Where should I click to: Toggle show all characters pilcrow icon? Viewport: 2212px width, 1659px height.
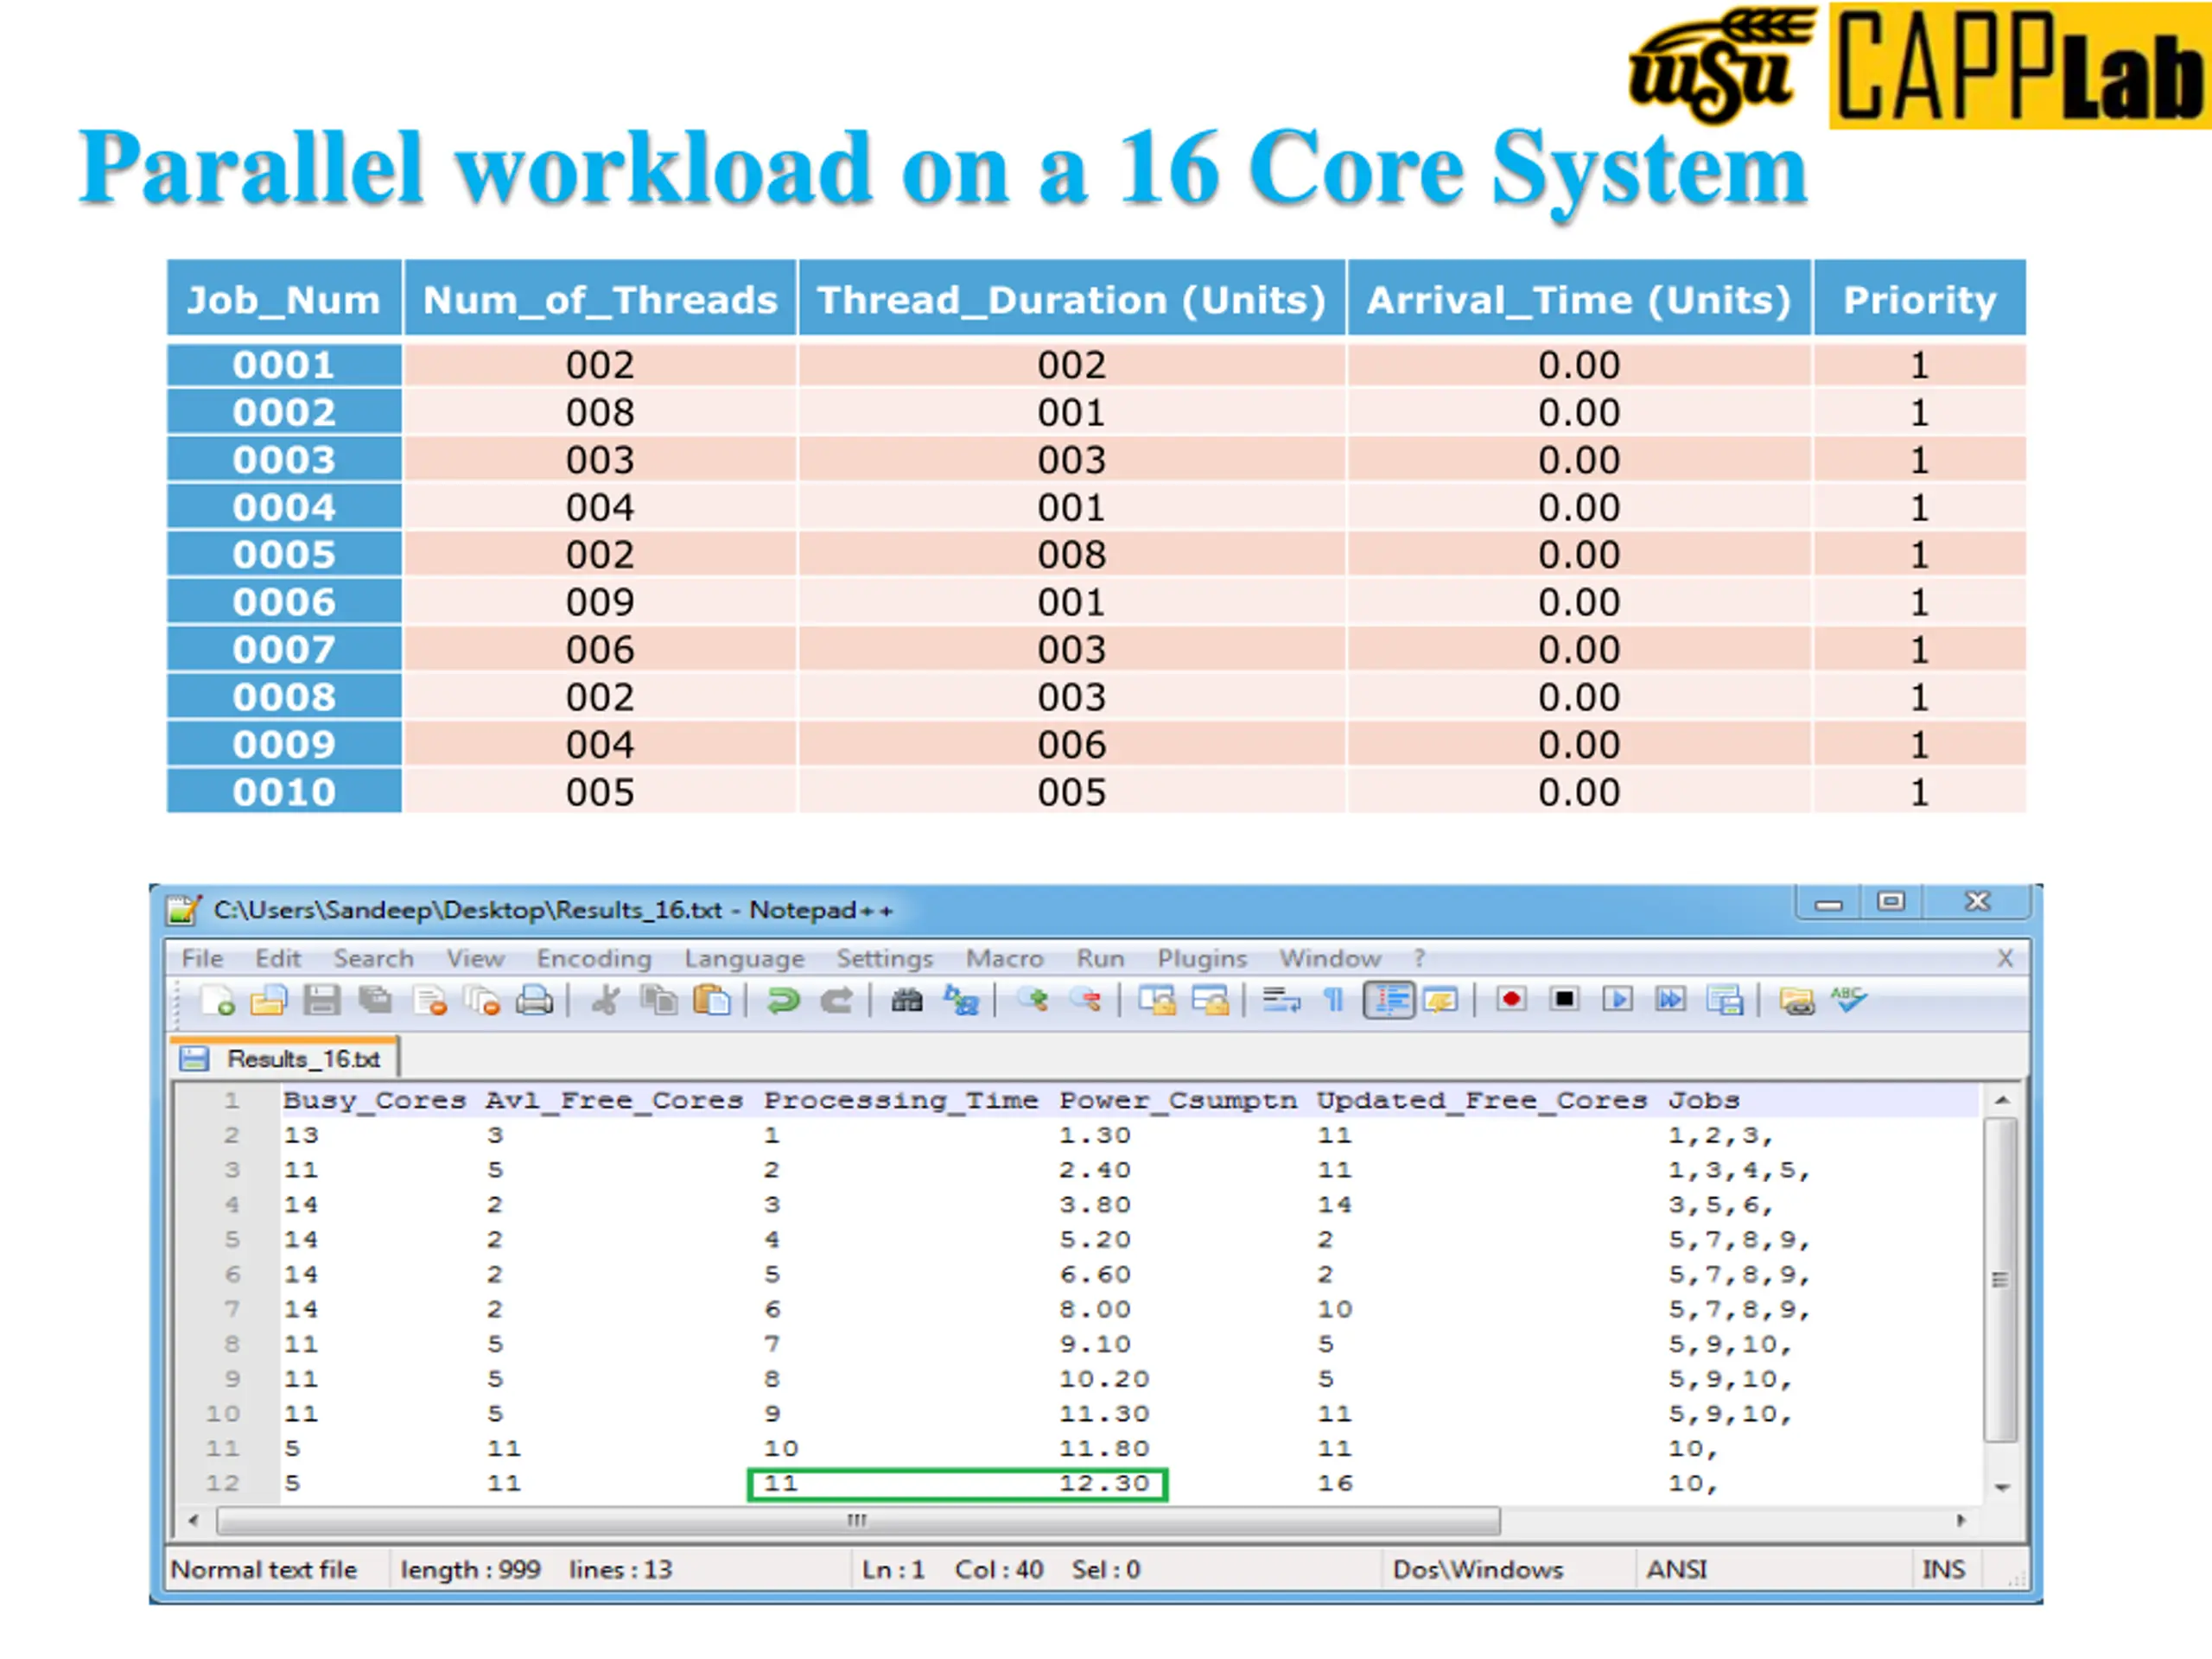pos(1334,1000)
